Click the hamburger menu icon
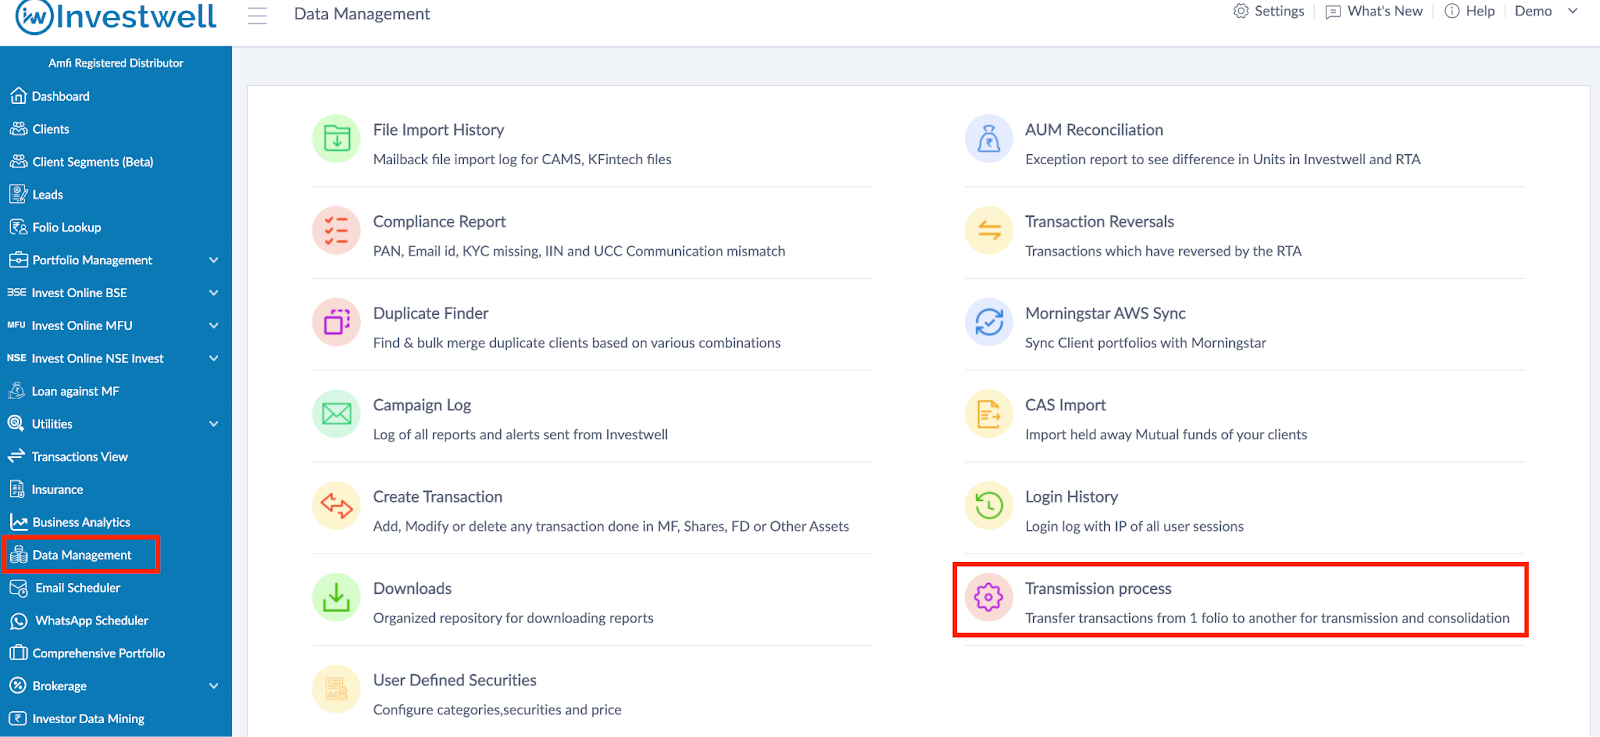The width and height of the screenshot is (1600, 737). point(257,15)
